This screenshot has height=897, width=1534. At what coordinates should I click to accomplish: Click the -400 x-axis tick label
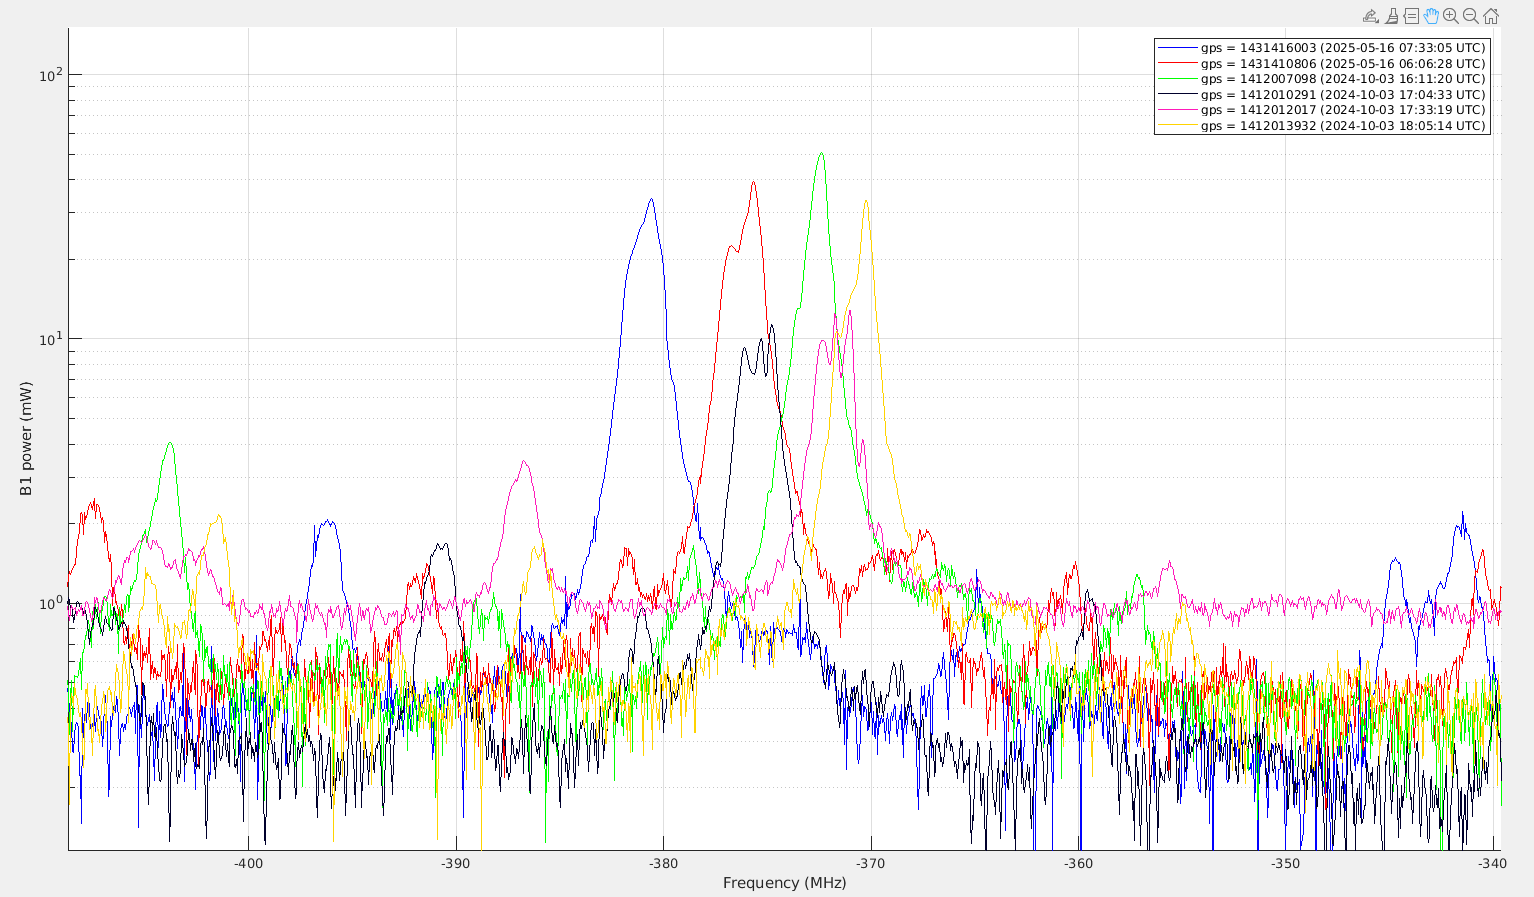tap(248, 864)
